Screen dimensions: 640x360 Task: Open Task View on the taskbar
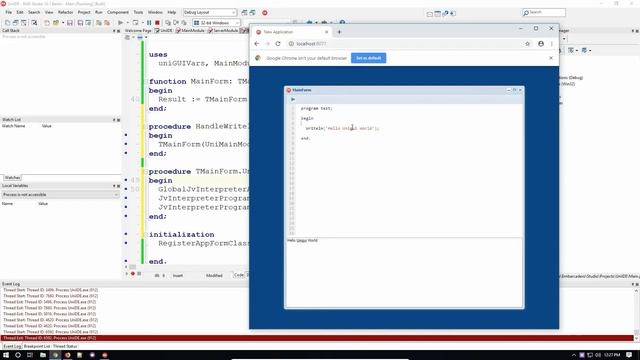30,355
